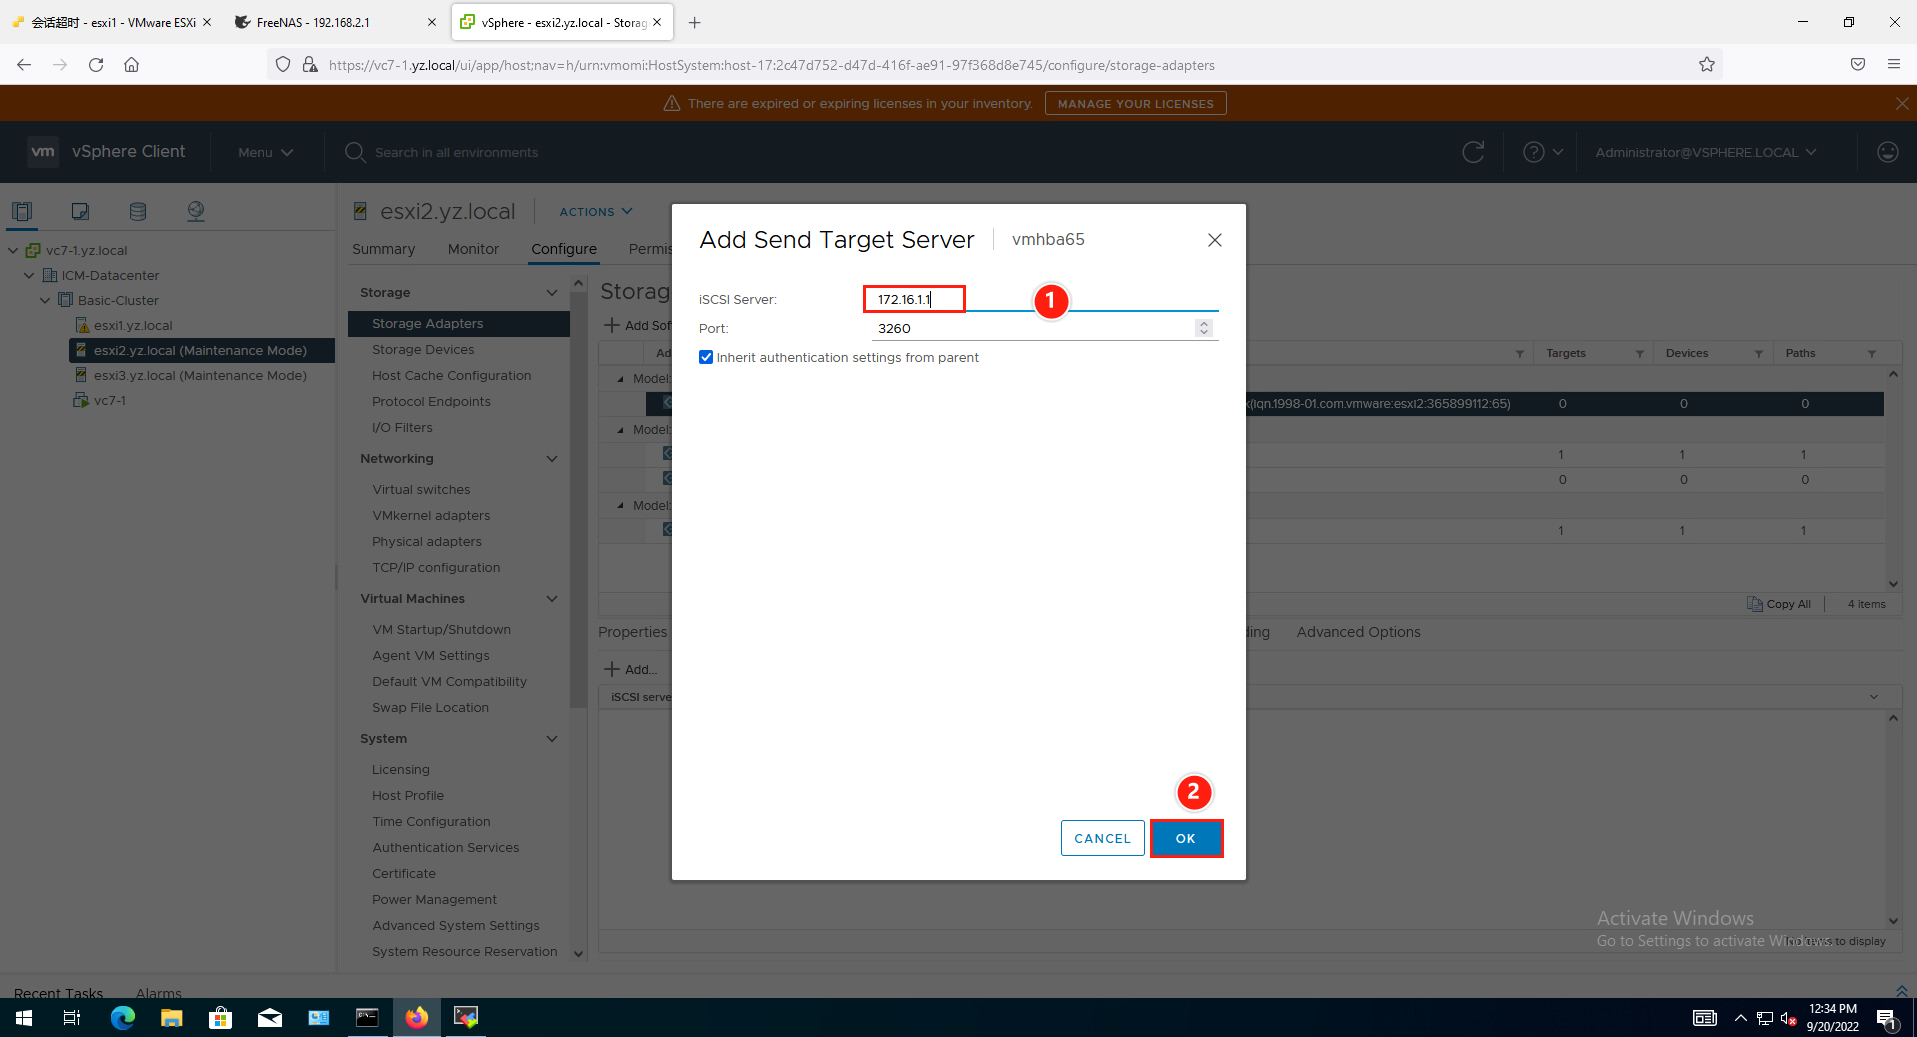The height and width of the screenshot is (1037, 1917).
Task: Open the Storage inventory view icon
Action: click(137, 211)
